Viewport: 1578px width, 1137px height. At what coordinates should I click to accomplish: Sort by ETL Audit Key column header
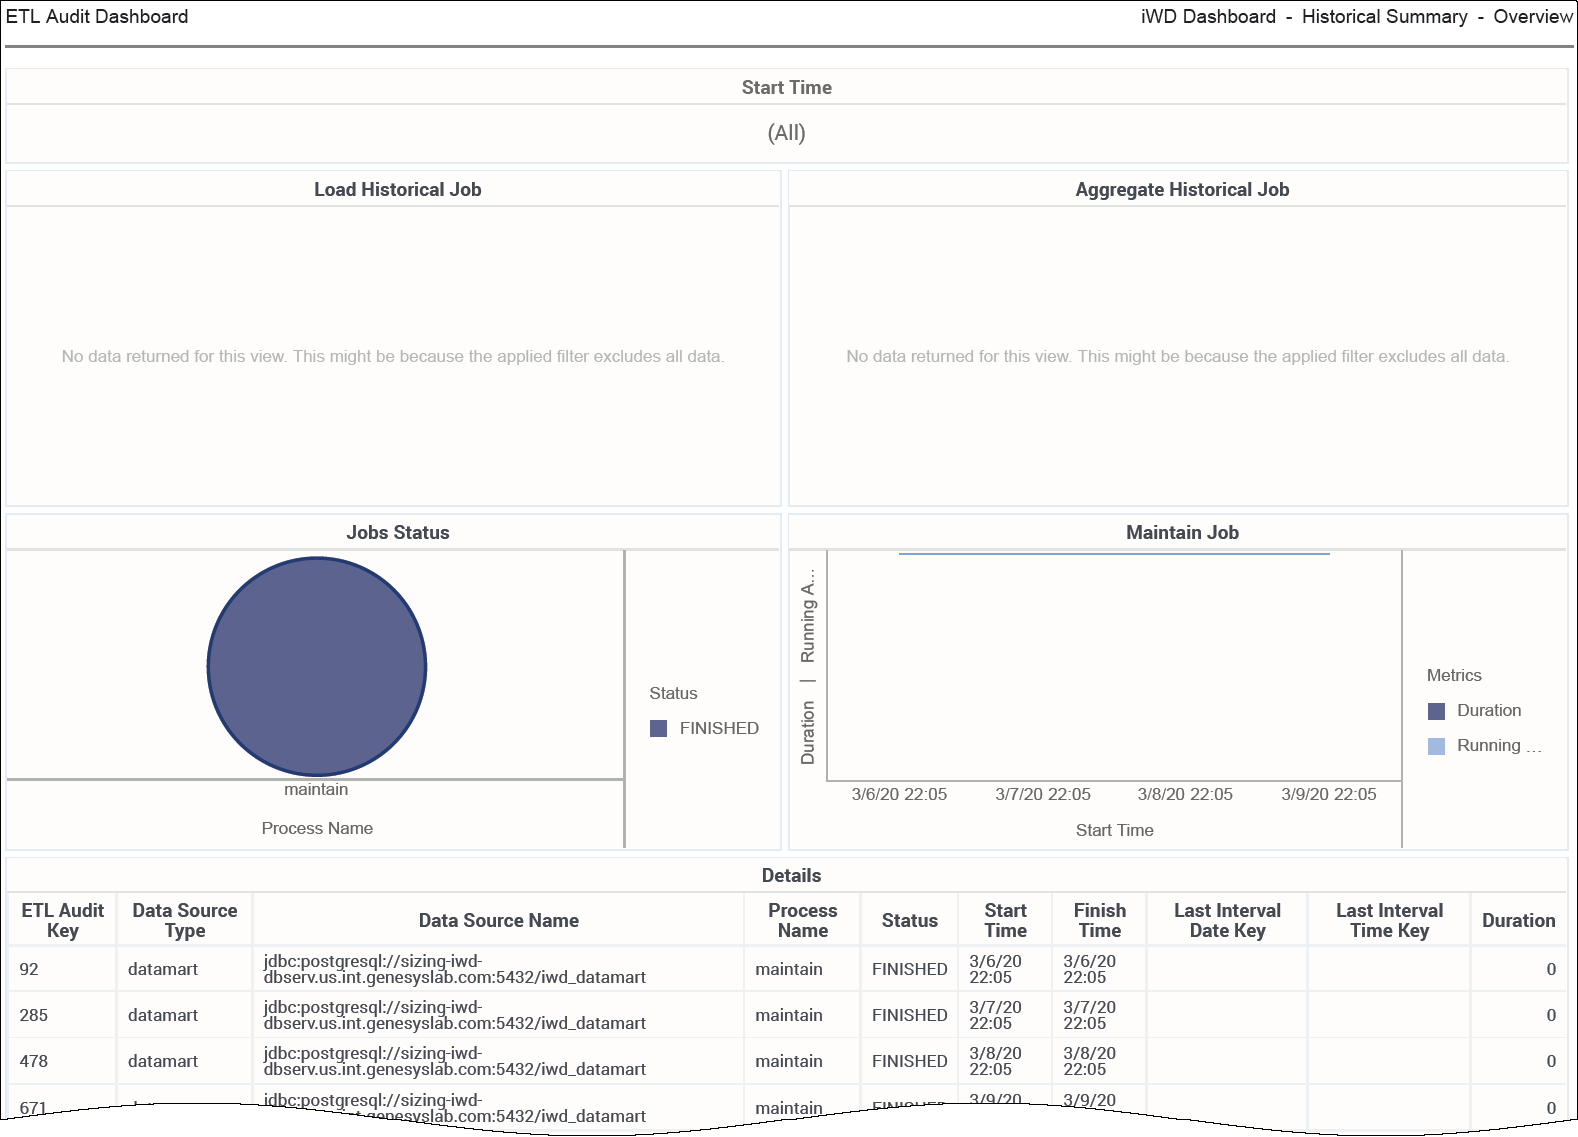click(62, 920)
